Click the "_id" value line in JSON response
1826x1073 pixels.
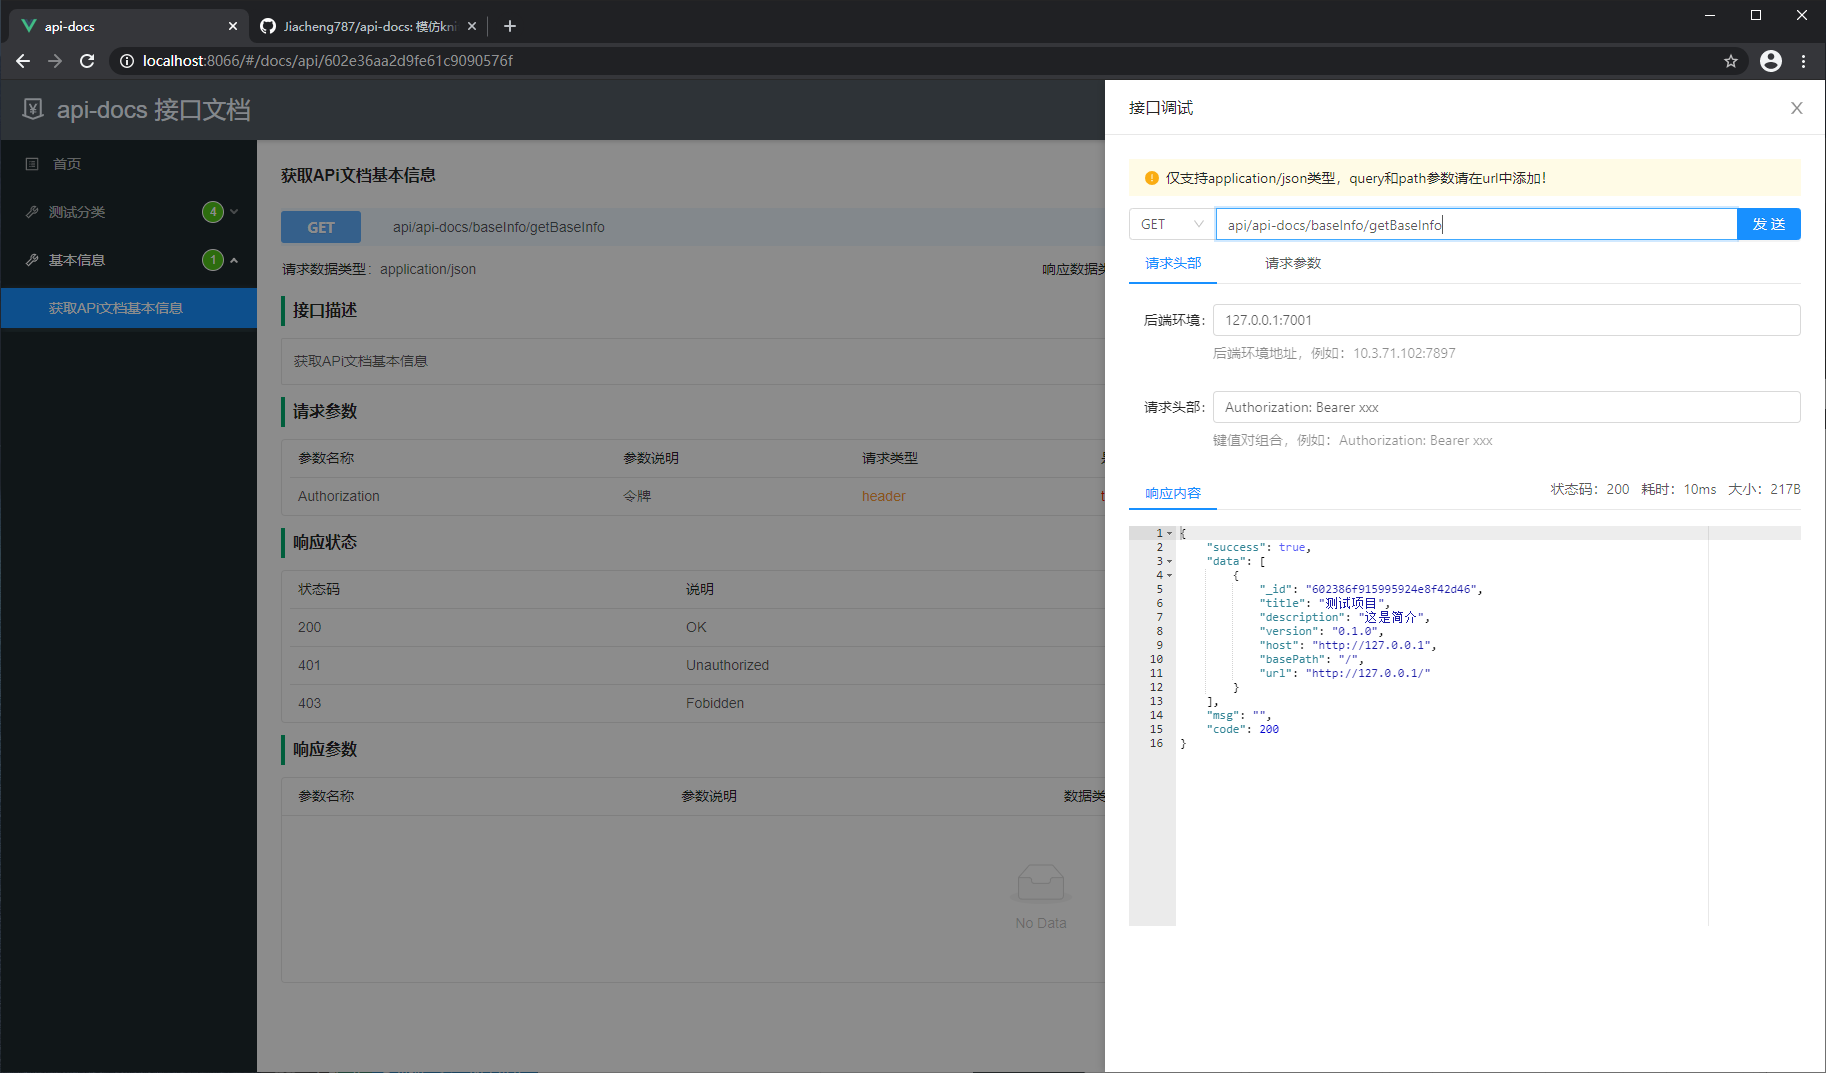click(x=1371, y=589)
